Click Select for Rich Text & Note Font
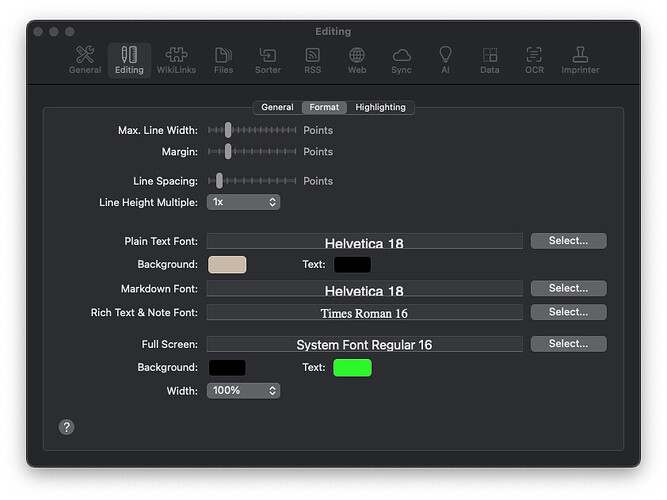The width and height of the screenshot is (667, 500). tap(569, 312)
